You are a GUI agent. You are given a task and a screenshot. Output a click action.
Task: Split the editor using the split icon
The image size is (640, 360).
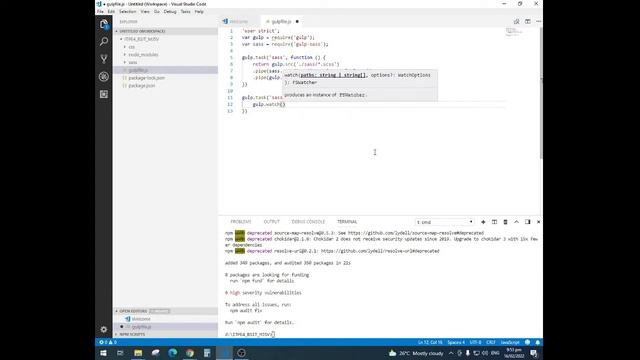[528, 21]
